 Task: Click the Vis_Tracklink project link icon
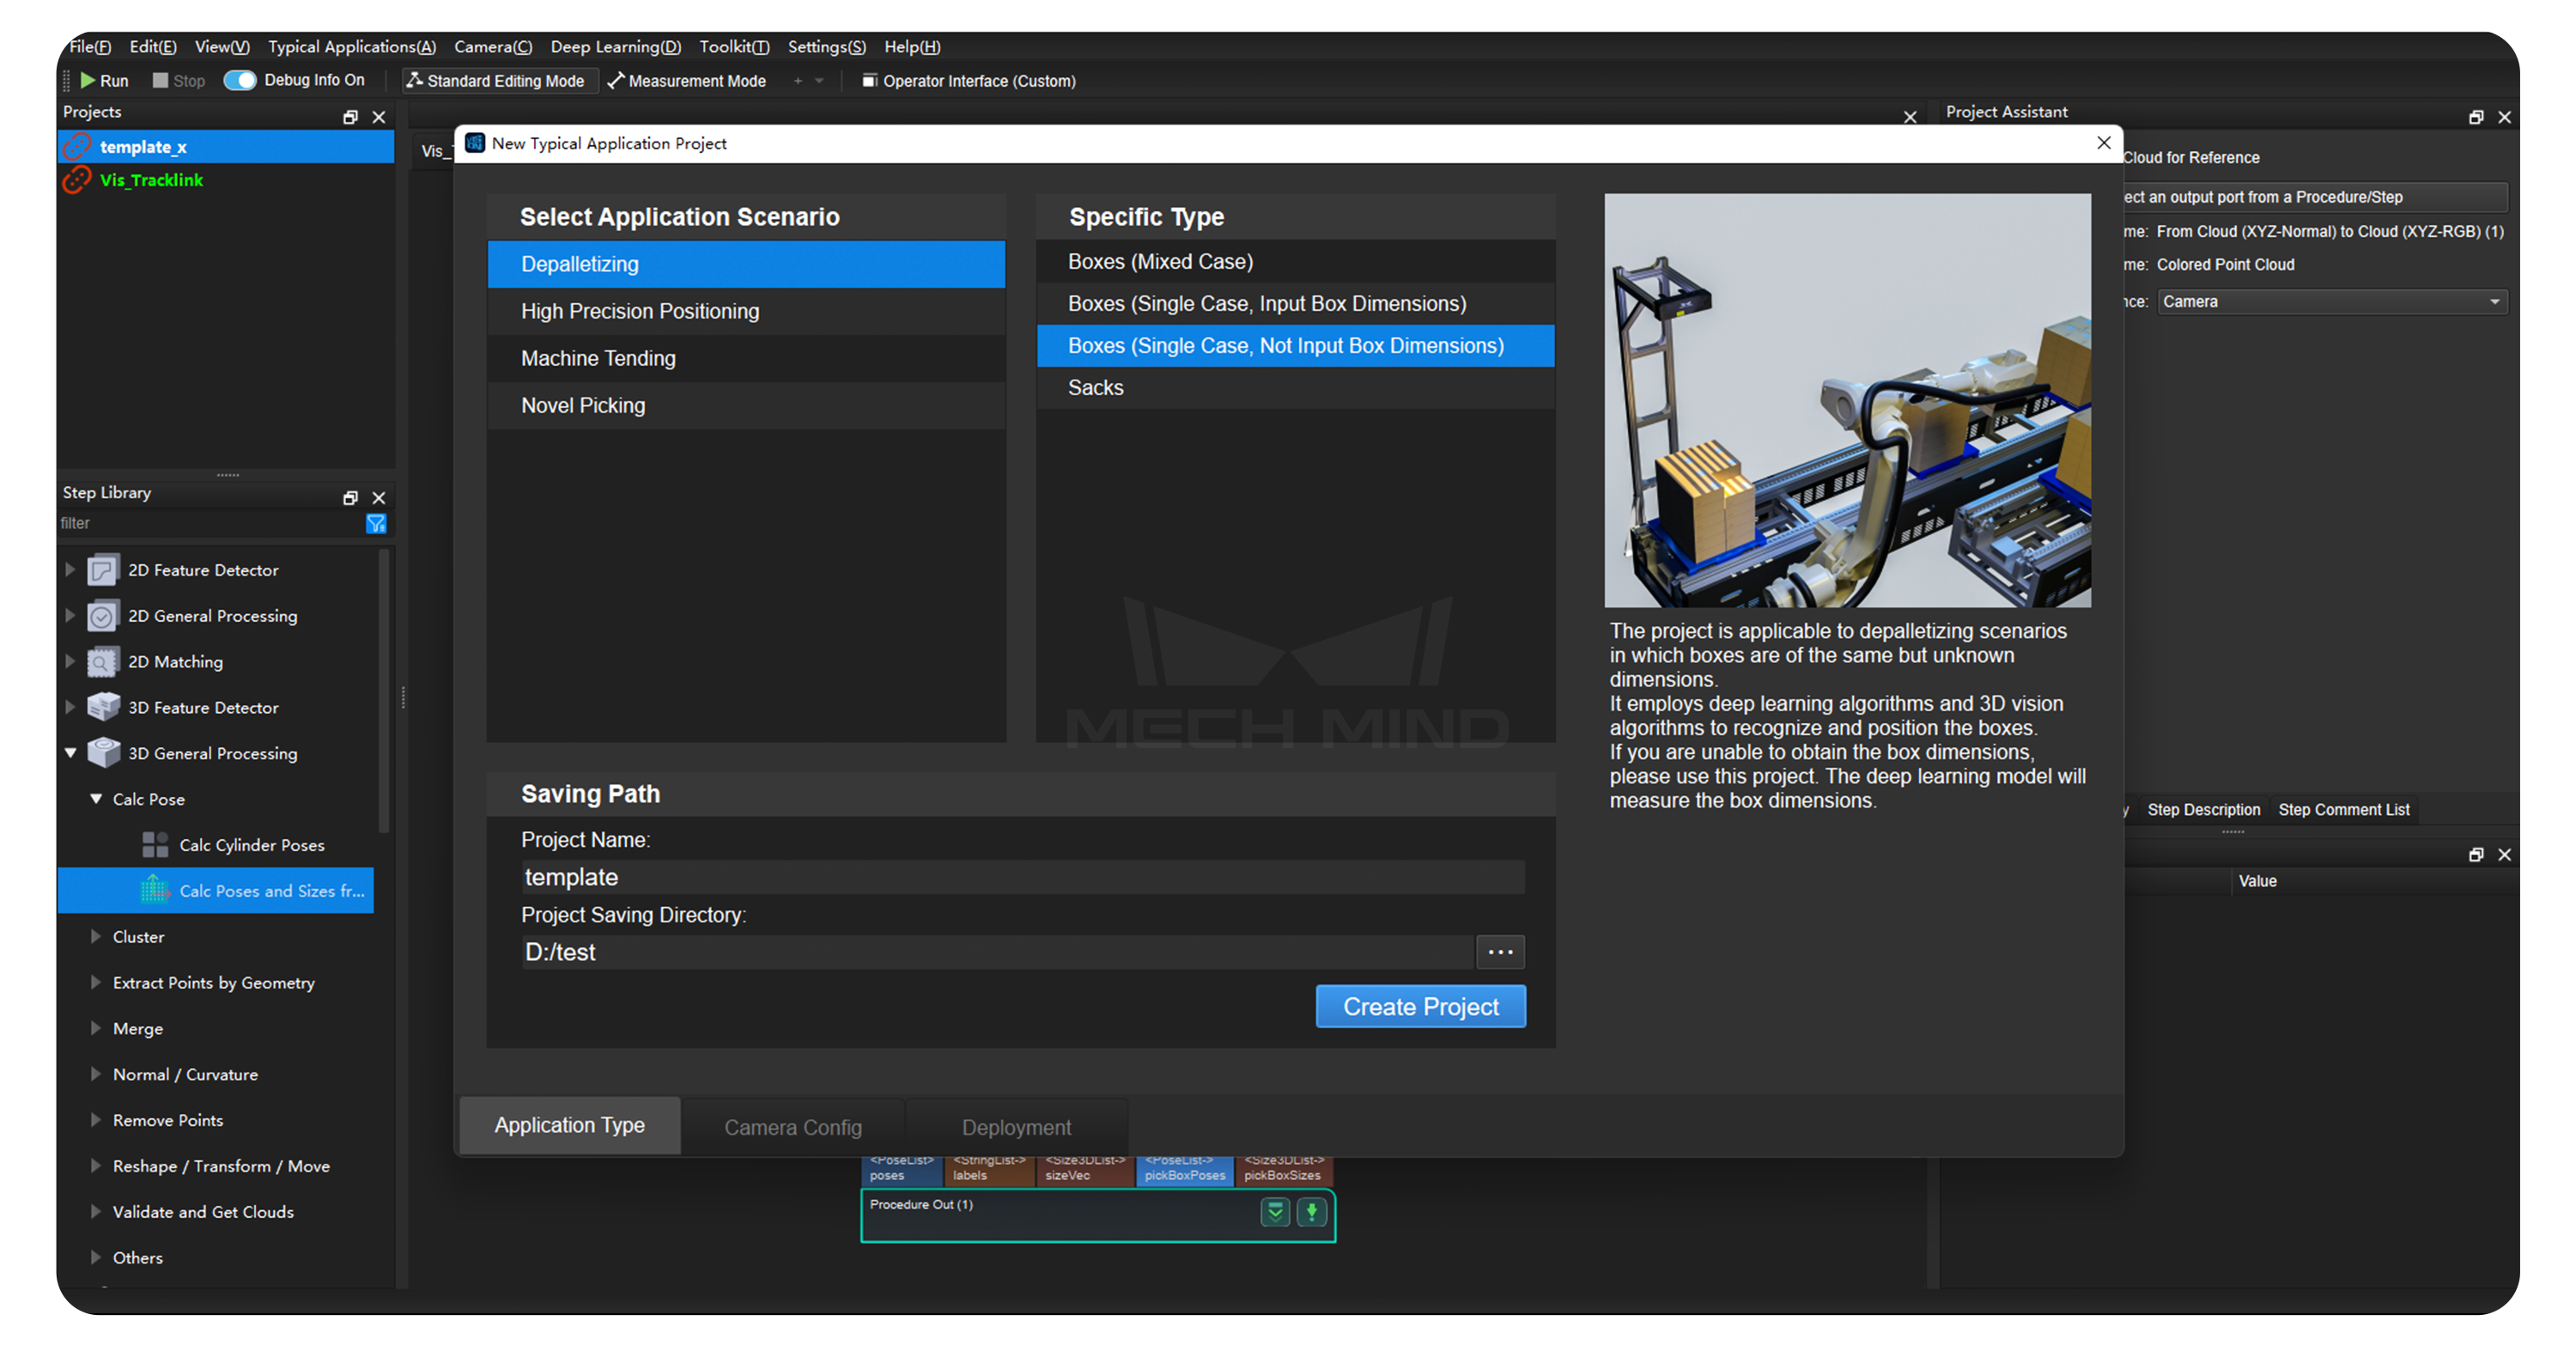pyautogui.click(x=77, y=180)
